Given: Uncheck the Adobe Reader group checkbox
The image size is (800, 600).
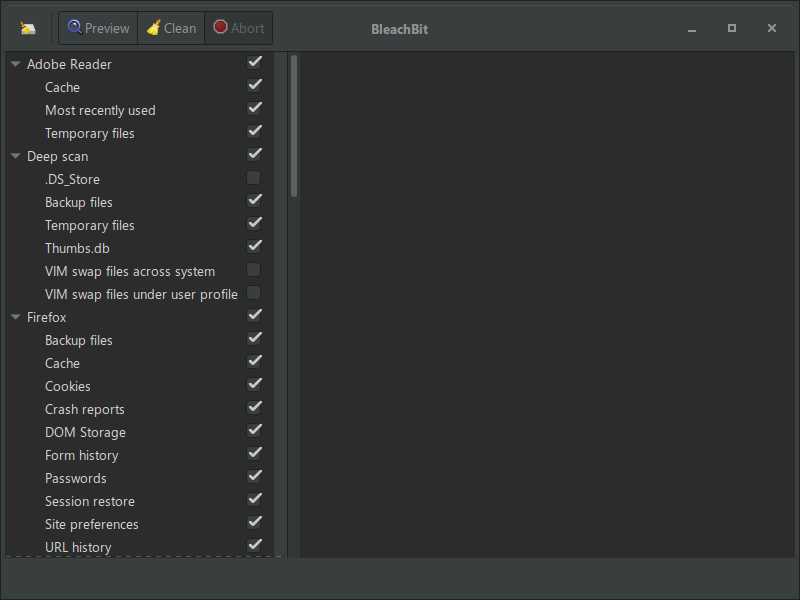Looking at the screenshot, I should click(254, 63).
